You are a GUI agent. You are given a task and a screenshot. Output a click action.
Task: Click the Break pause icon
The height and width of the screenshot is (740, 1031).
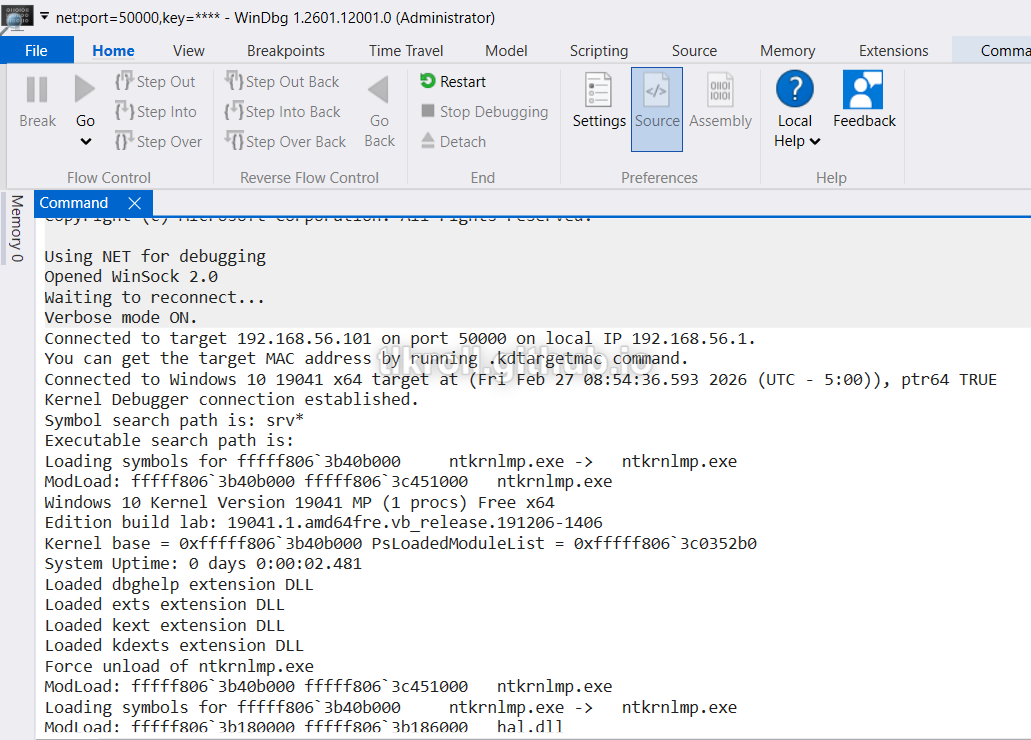pyautogui.click(x=37, y=91)
